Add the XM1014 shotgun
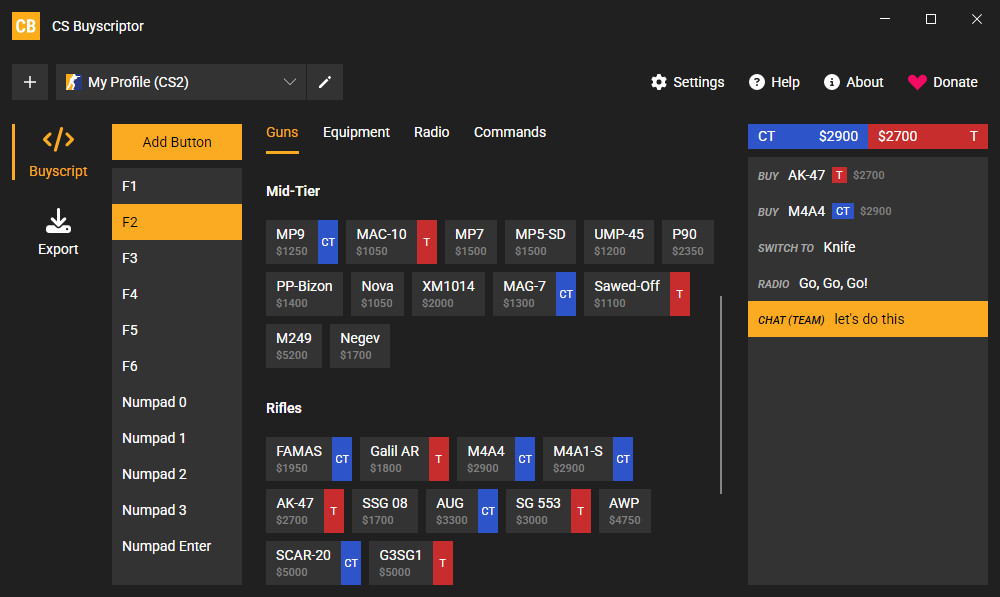1000x597 pixels. 448,294
